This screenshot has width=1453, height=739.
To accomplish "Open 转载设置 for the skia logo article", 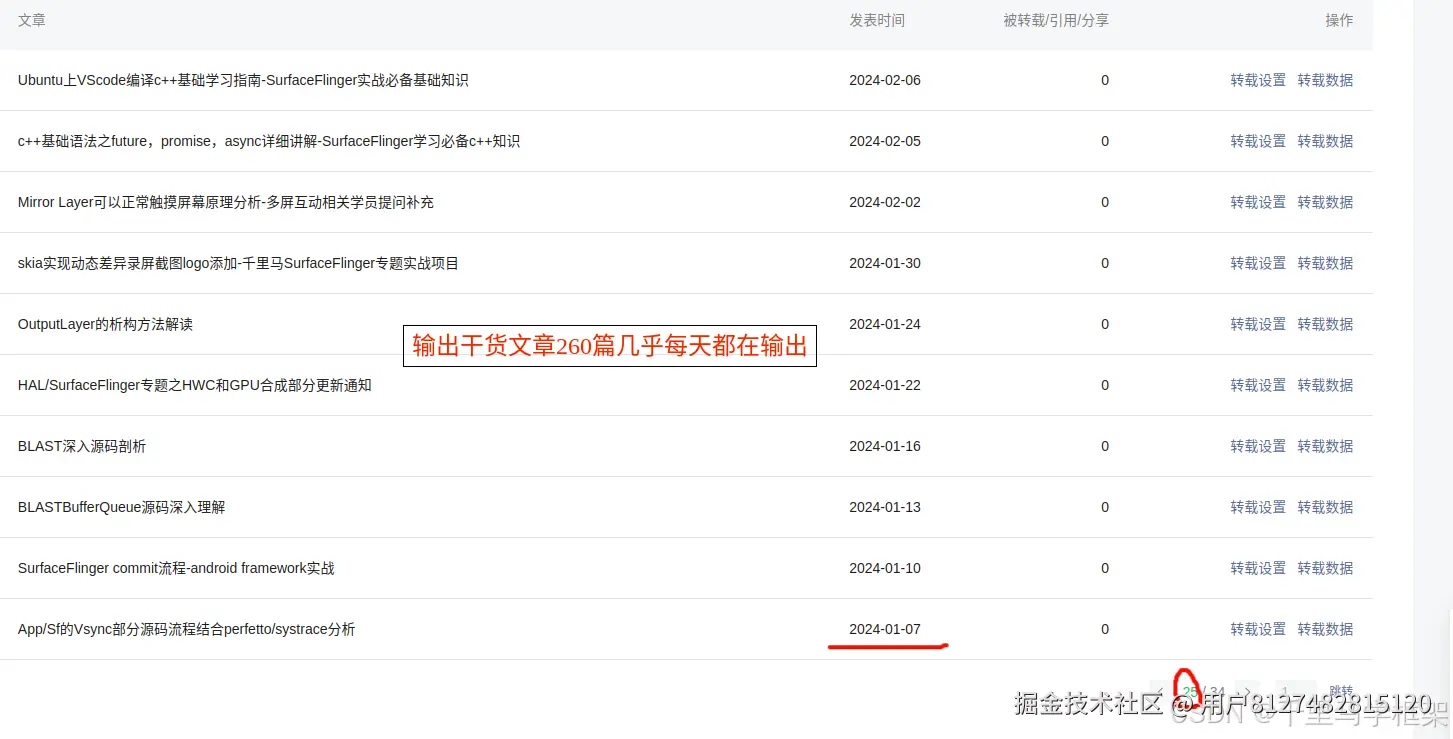I will pos(1258,263).
